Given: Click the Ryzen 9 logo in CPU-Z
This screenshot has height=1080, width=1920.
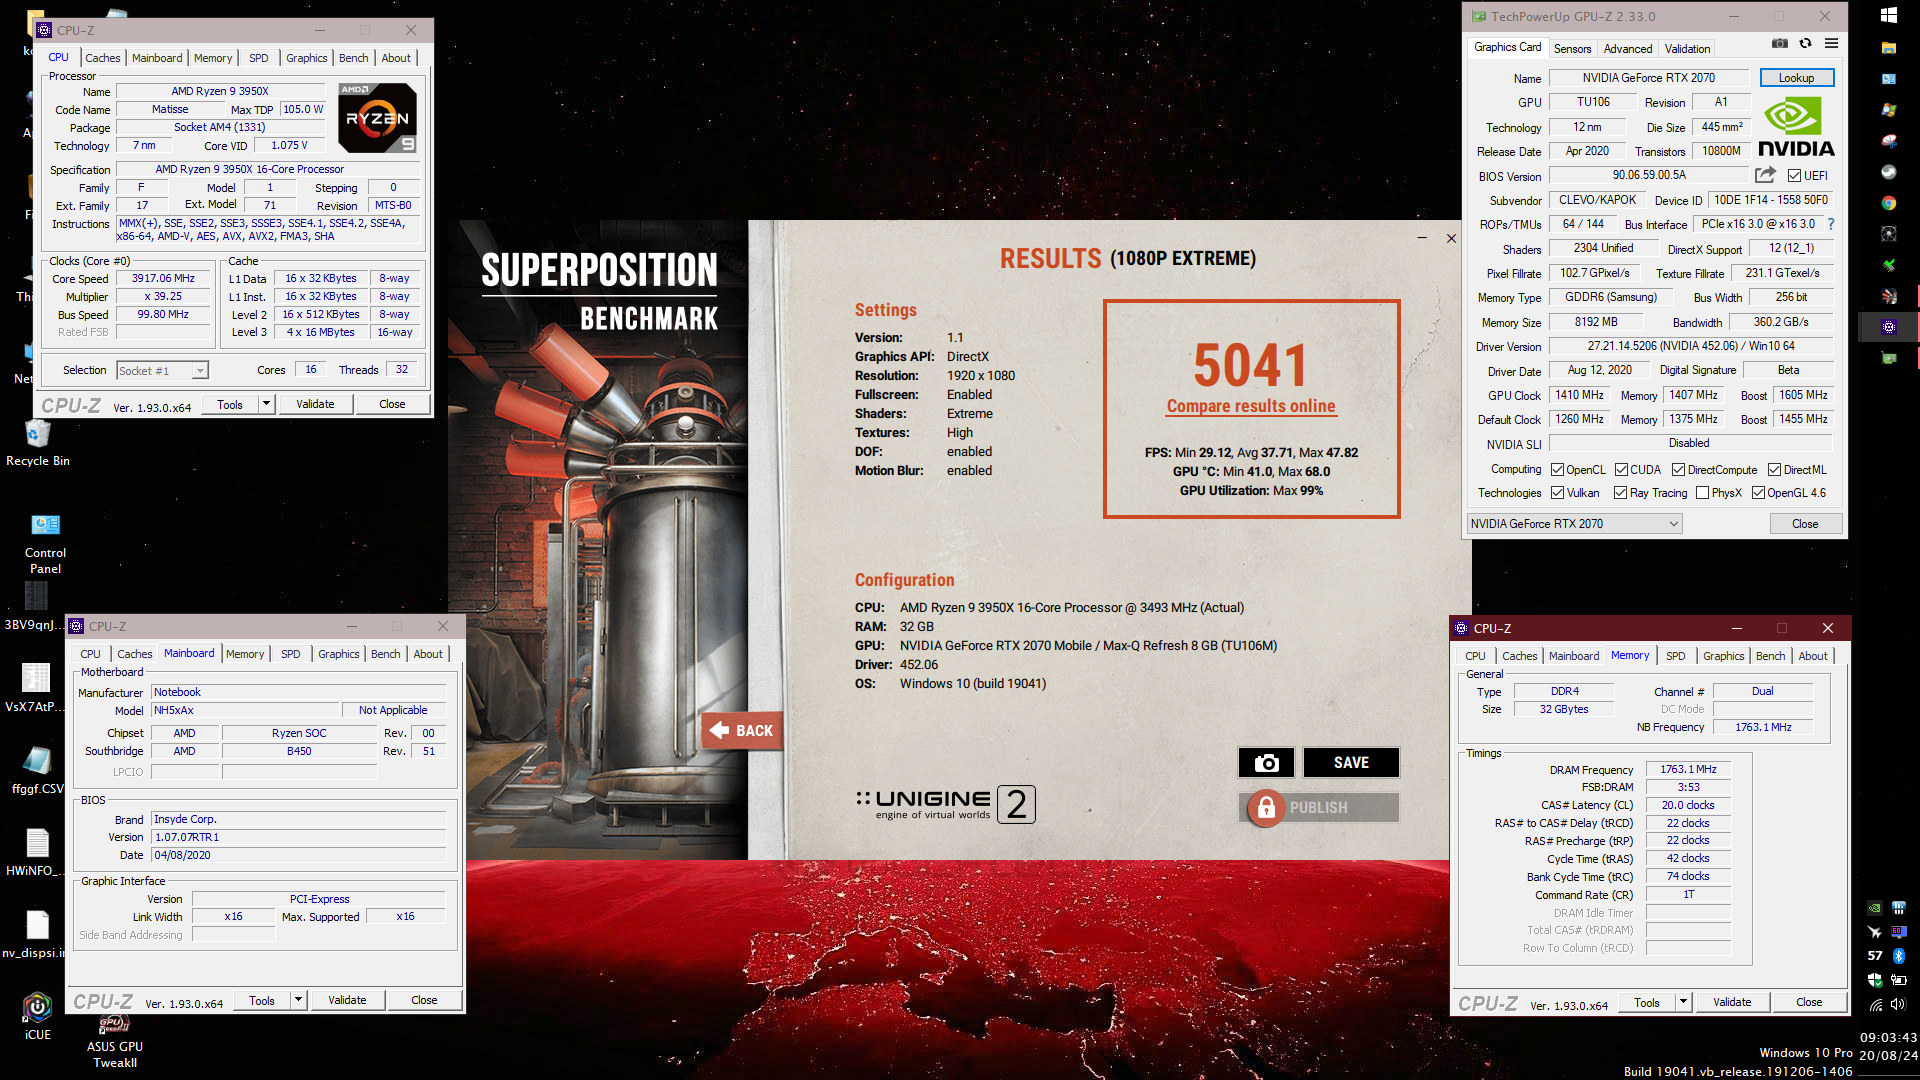Looking at the screenshot, I should pos(378,118).
